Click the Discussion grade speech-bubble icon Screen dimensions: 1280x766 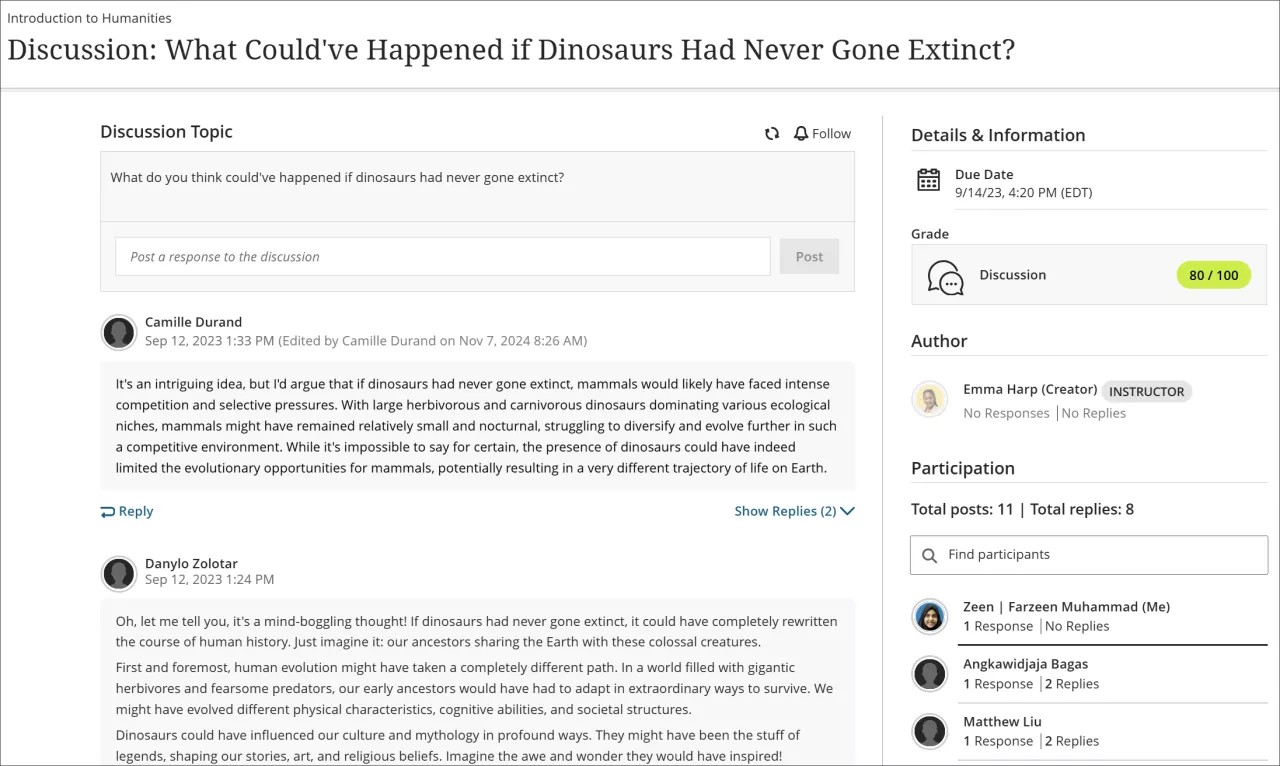(x=945, y=275)
